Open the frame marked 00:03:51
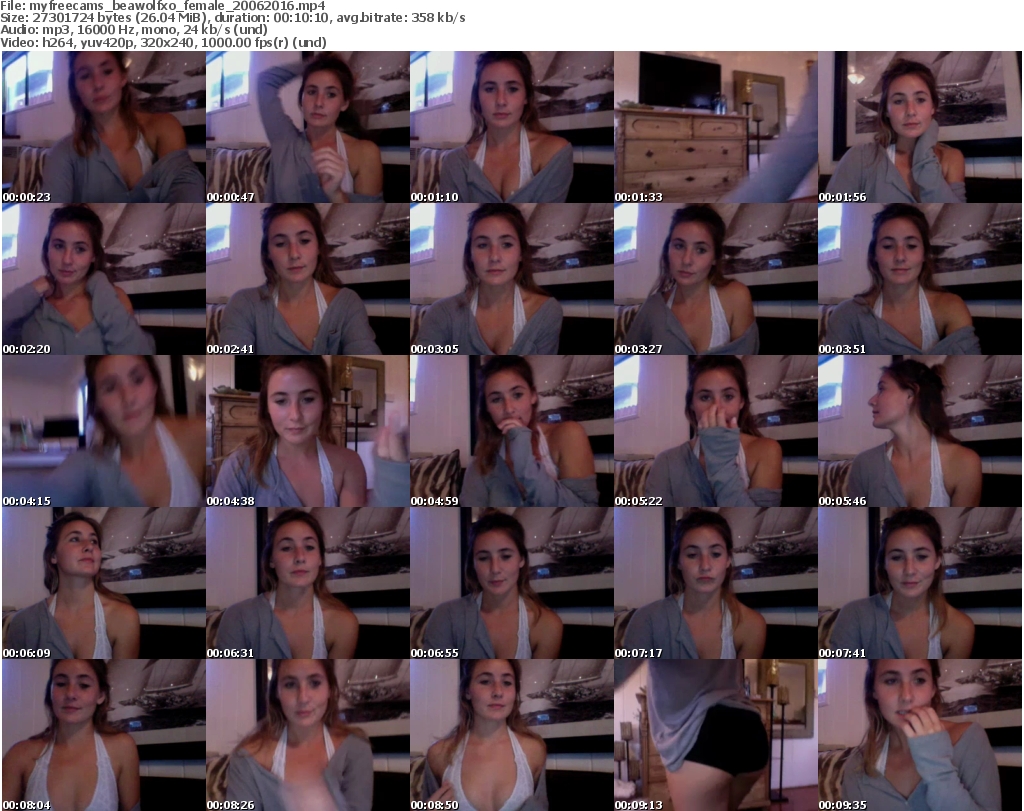 [x=920, y=279]
